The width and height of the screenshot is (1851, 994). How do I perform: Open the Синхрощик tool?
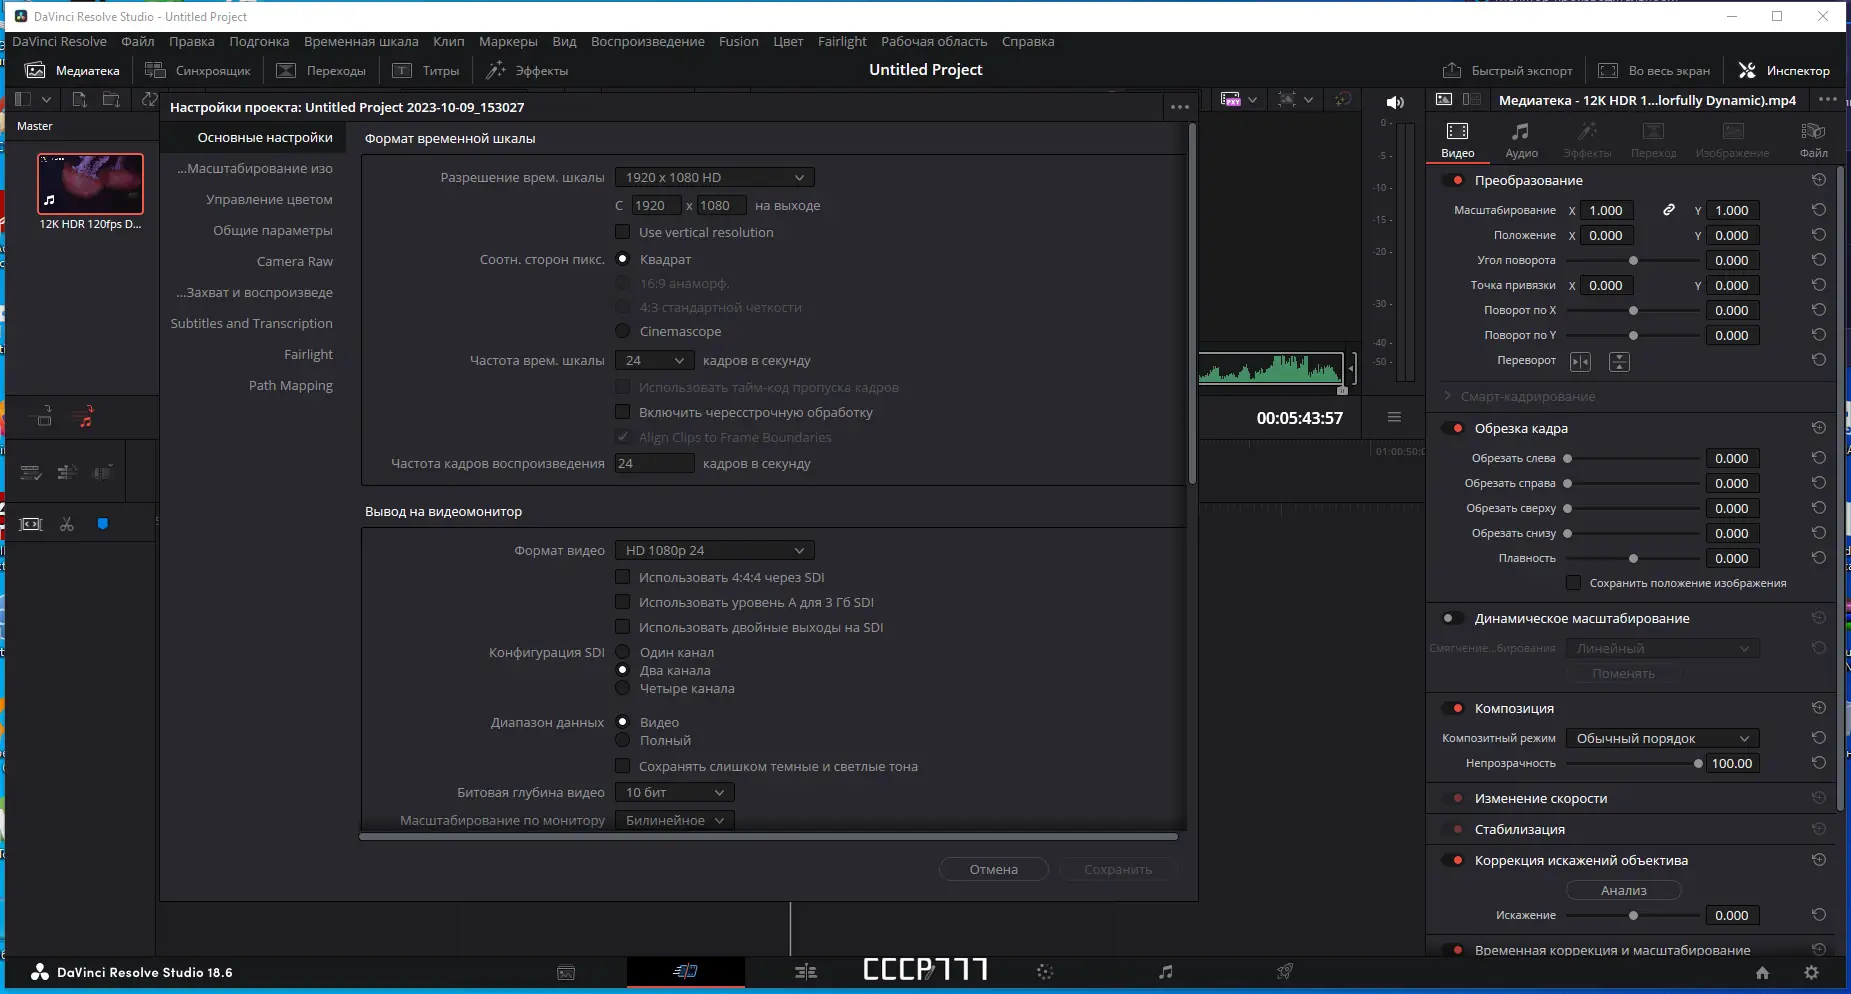[x=198, y=70]
